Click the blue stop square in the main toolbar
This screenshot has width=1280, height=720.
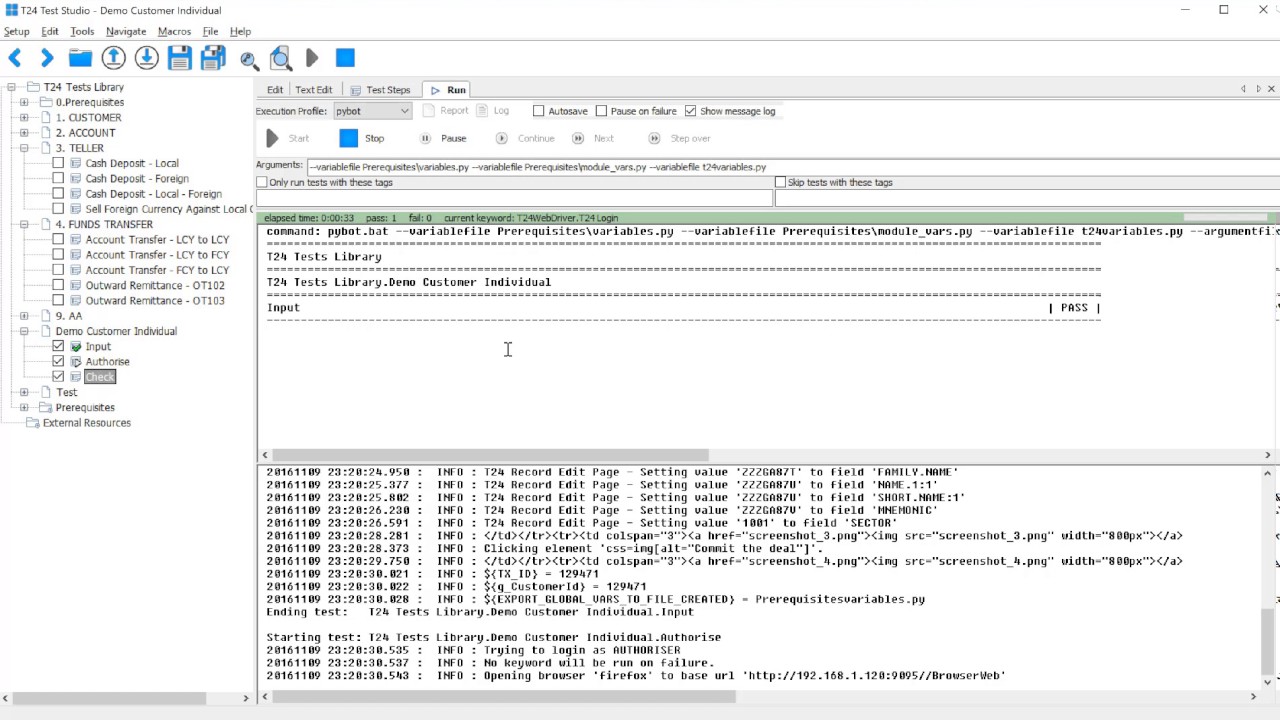[x=345, y=58]
